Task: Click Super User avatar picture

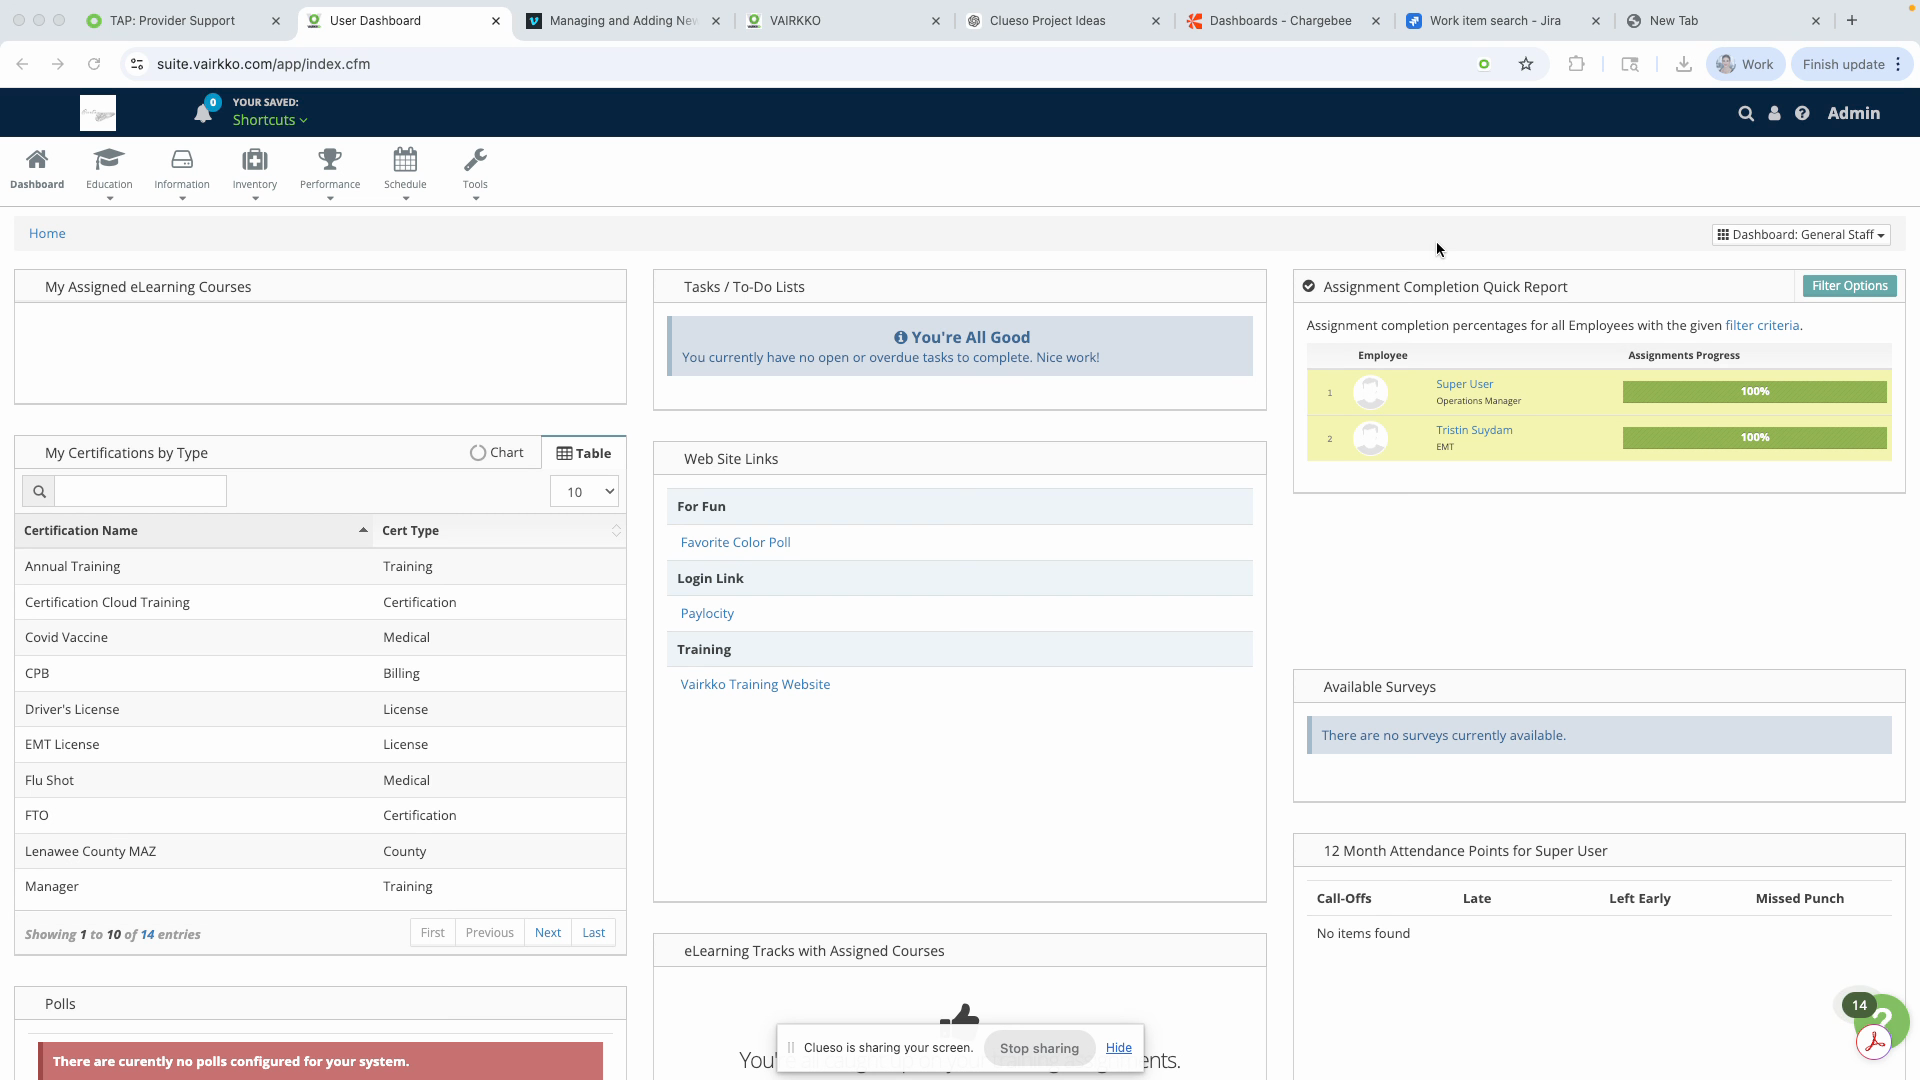Action: pos(1370,392)
